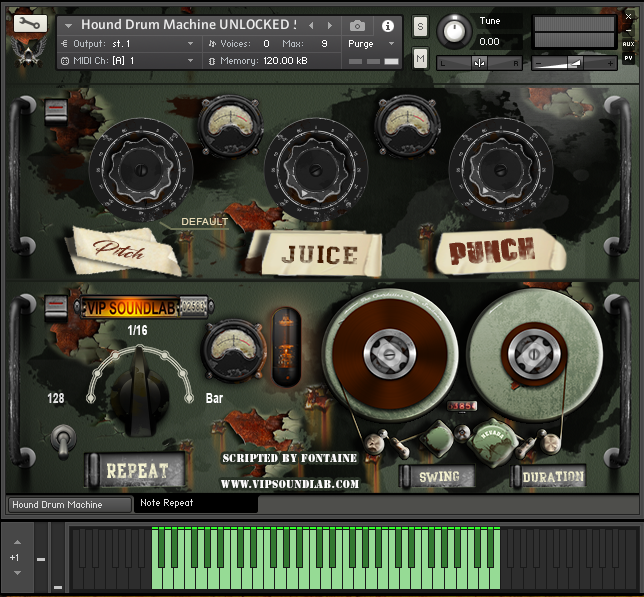Click the NEVADA round knob
This screenshot has height=597, width=644.
[492, 441]
